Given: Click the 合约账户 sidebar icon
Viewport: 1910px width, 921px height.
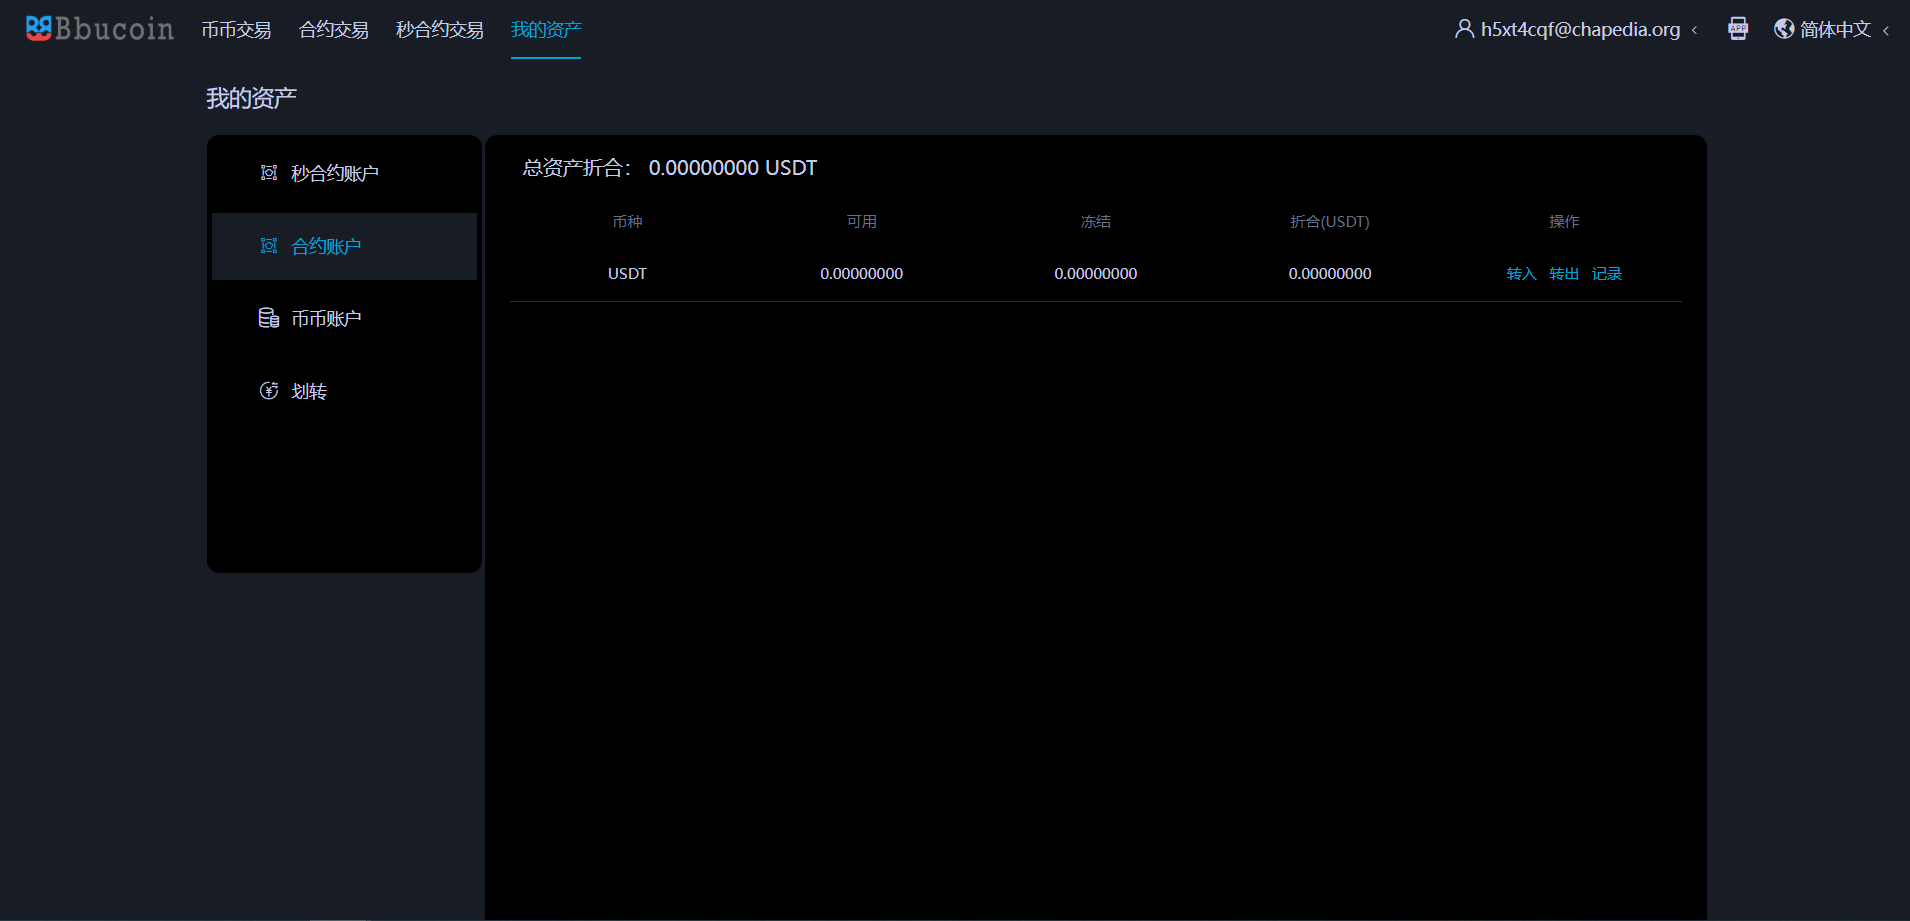Looking at the screenshot, I should pos(269,246).
